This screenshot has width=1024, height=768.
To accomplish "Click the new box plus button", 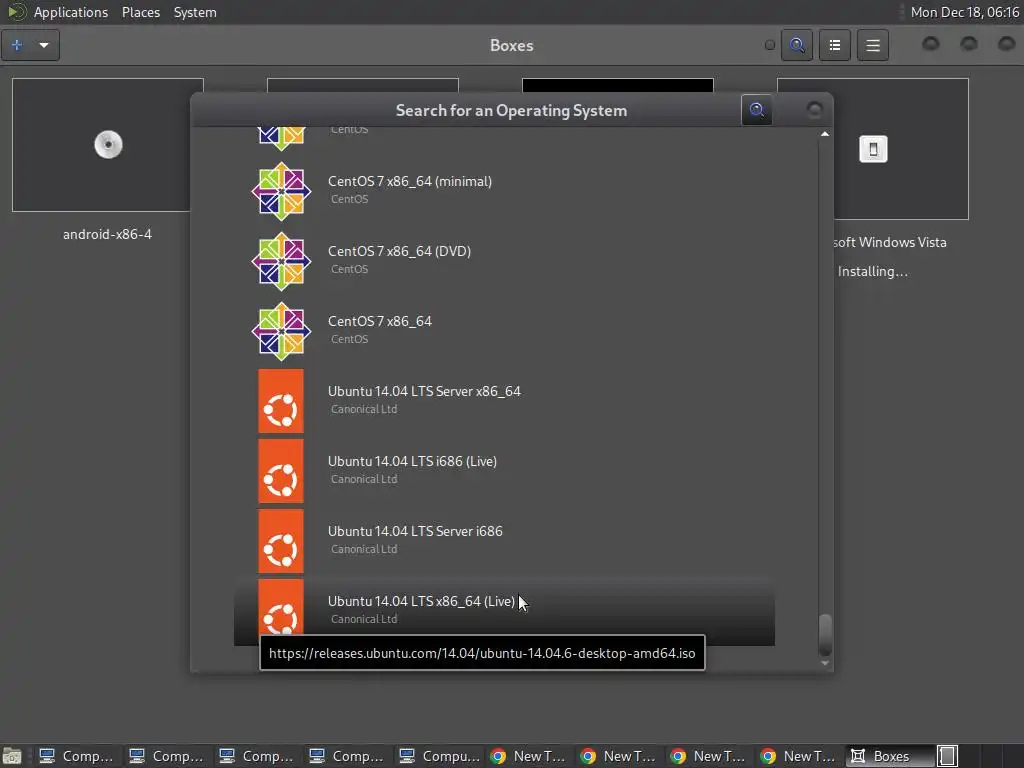I will coord(17,45).
